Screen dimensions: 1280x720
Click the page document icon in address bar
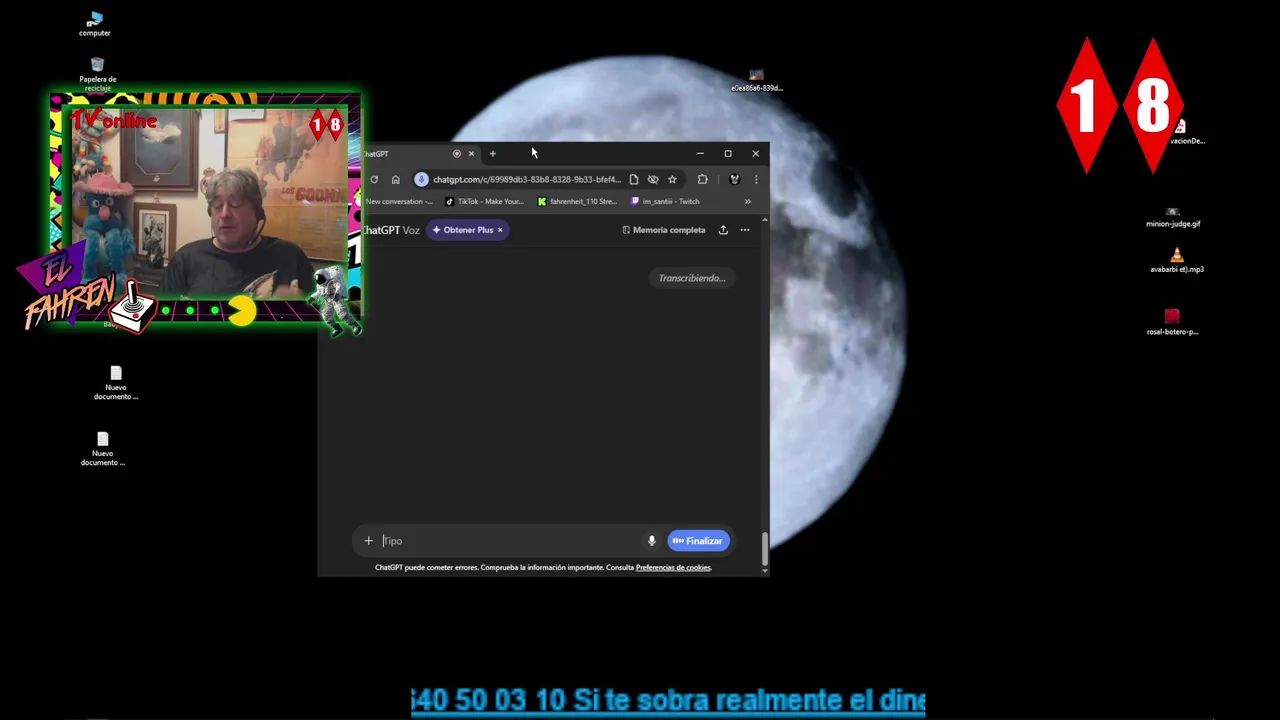[633, 180]
